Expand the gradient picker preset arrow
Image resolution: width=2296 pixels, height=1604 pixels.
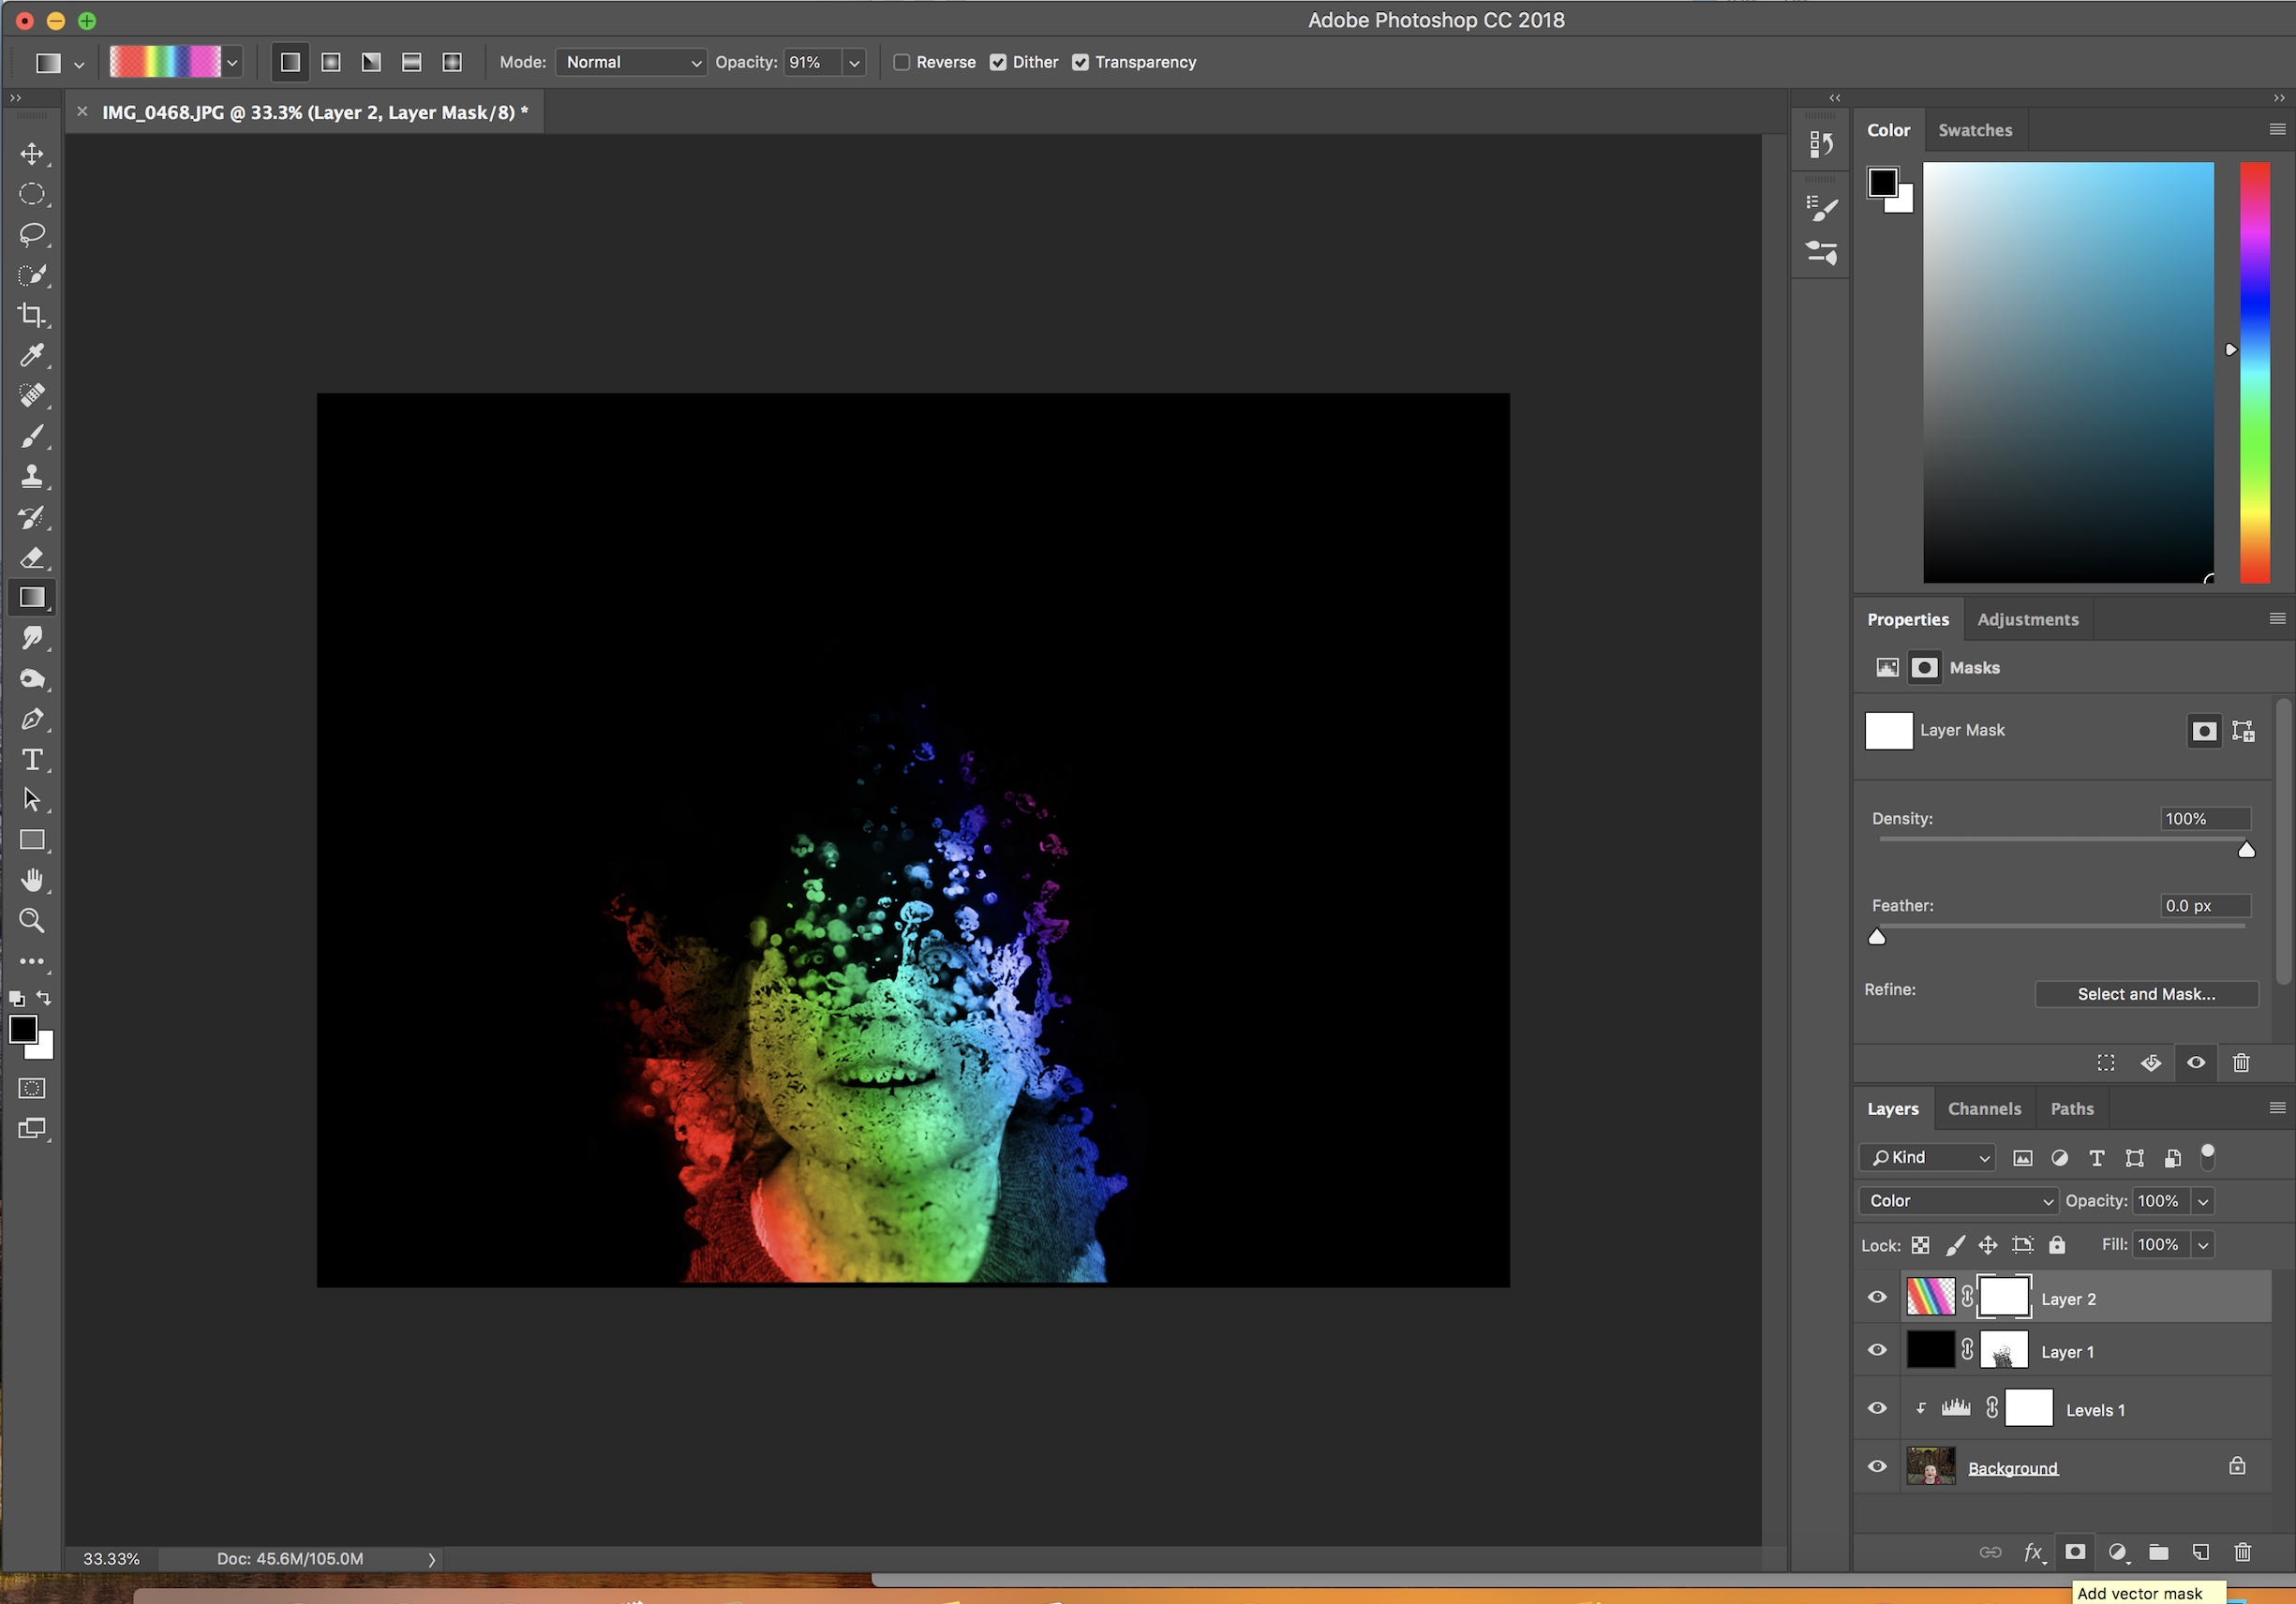click(232, 62)
